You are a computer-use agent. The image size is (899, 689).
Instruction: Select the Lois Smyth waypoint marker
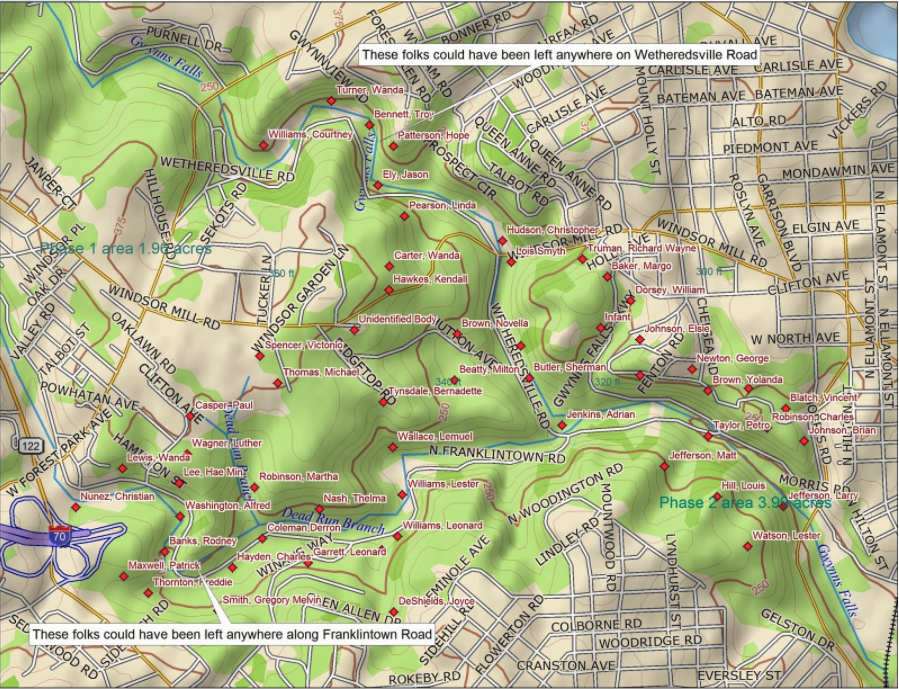(511, 262)
